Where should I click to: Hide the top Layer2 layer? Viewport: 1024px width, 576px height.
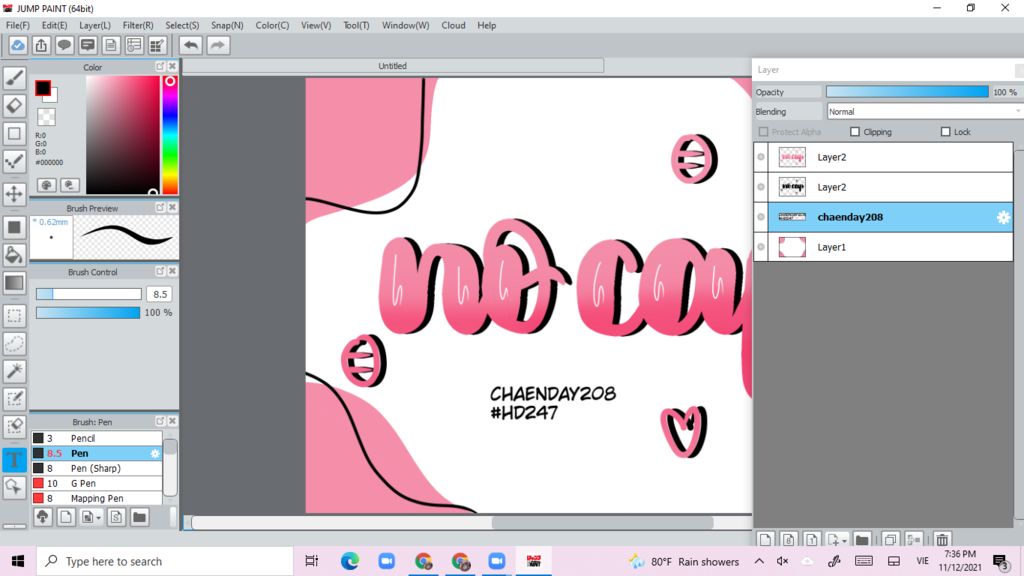pyautogui.click(x=761, y=157)
